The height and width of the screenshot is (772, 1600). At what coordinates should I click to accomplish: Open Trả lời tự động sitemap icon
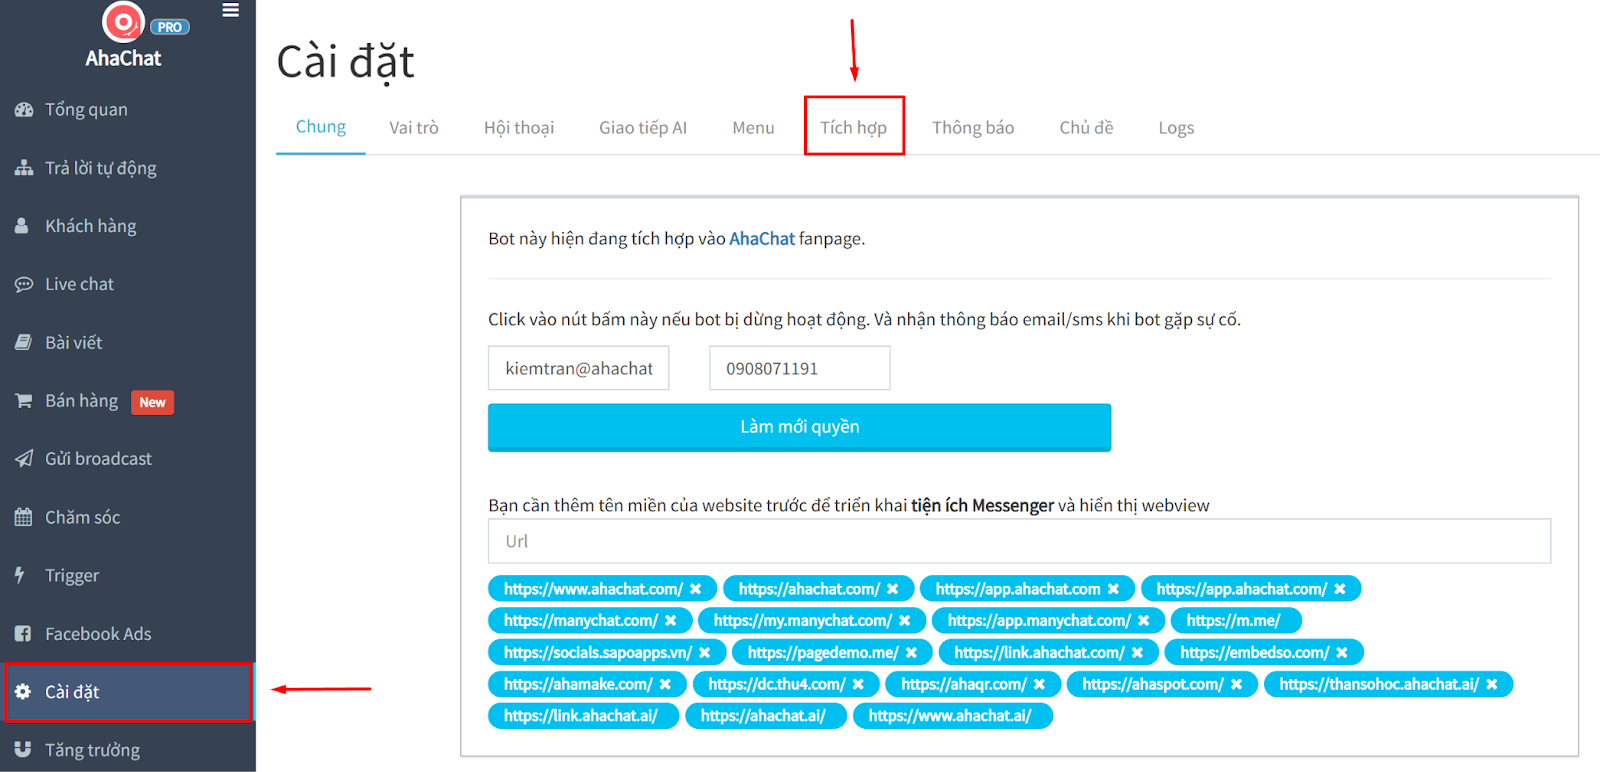coord(24,168)
